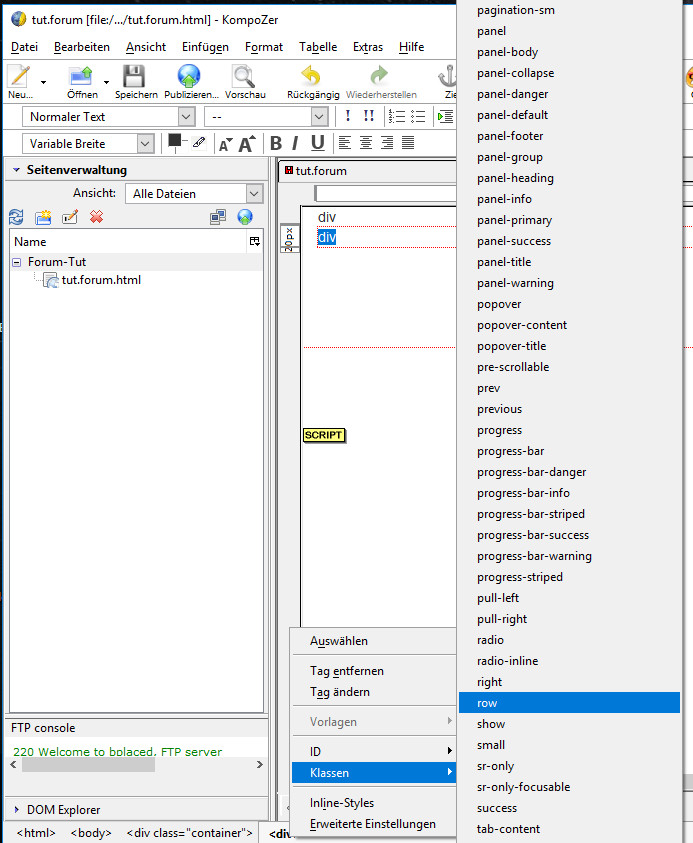The width and height of the screenshot is (693, 843).
Task: Toggle italic formatting
Action: [x=295, y=143]
